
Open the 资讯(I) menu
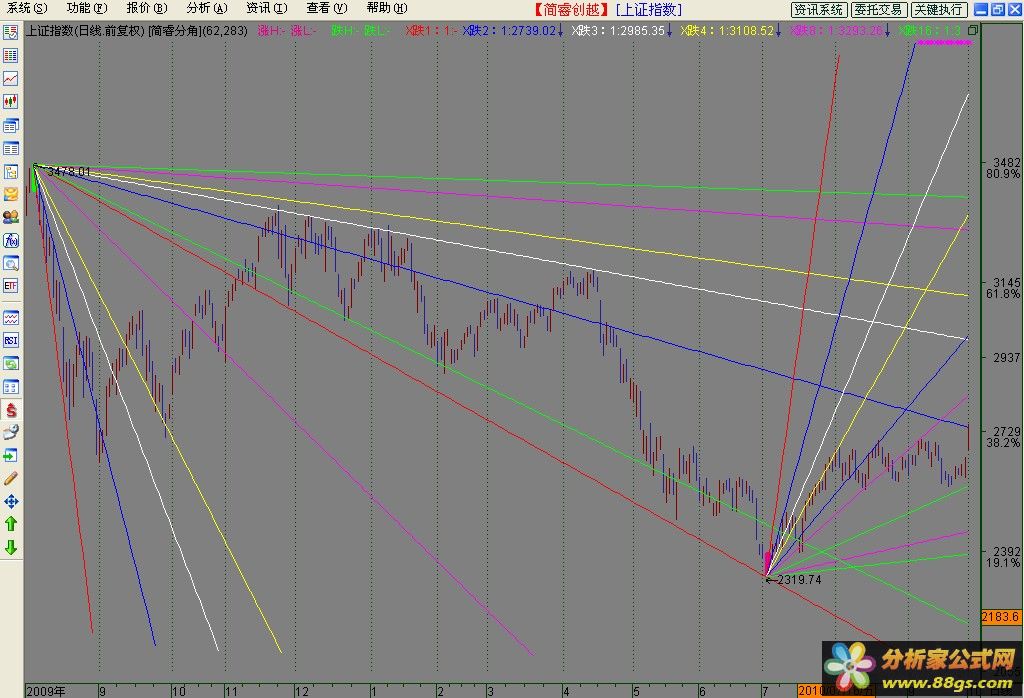coord(266,8)
